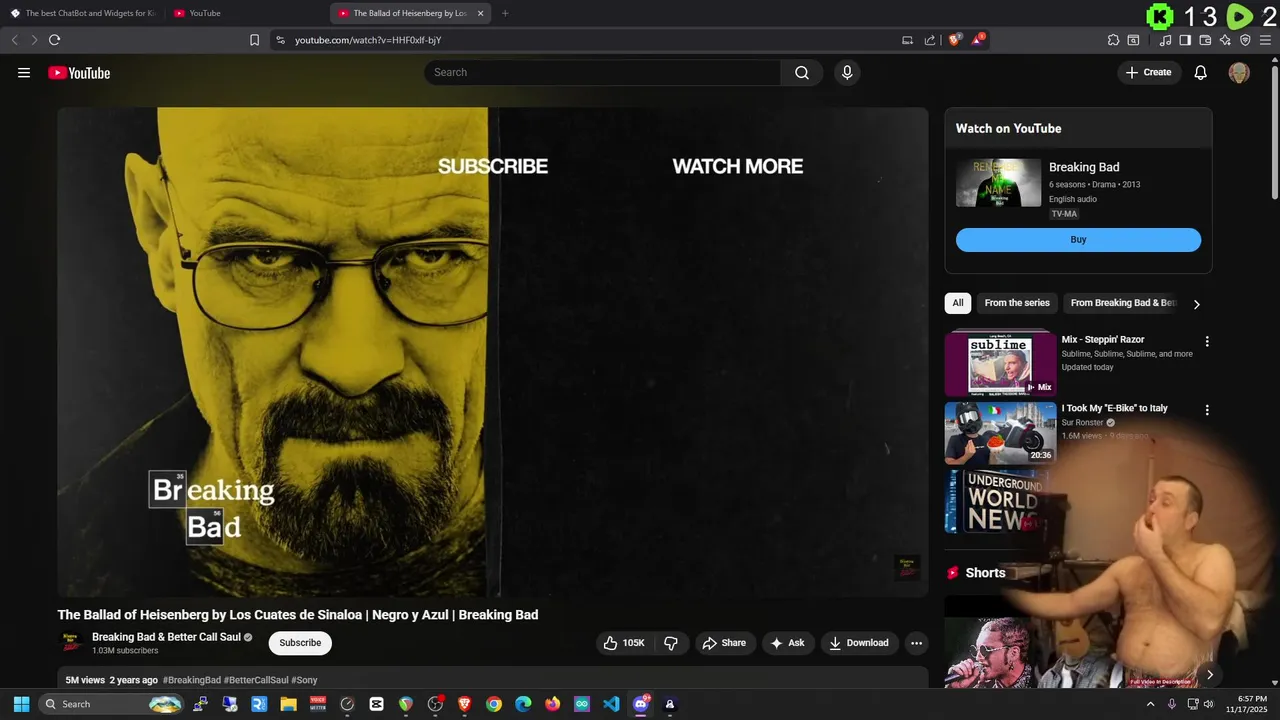Share the video with the Share button
The image size is (1280, 720).
point(723,643)
